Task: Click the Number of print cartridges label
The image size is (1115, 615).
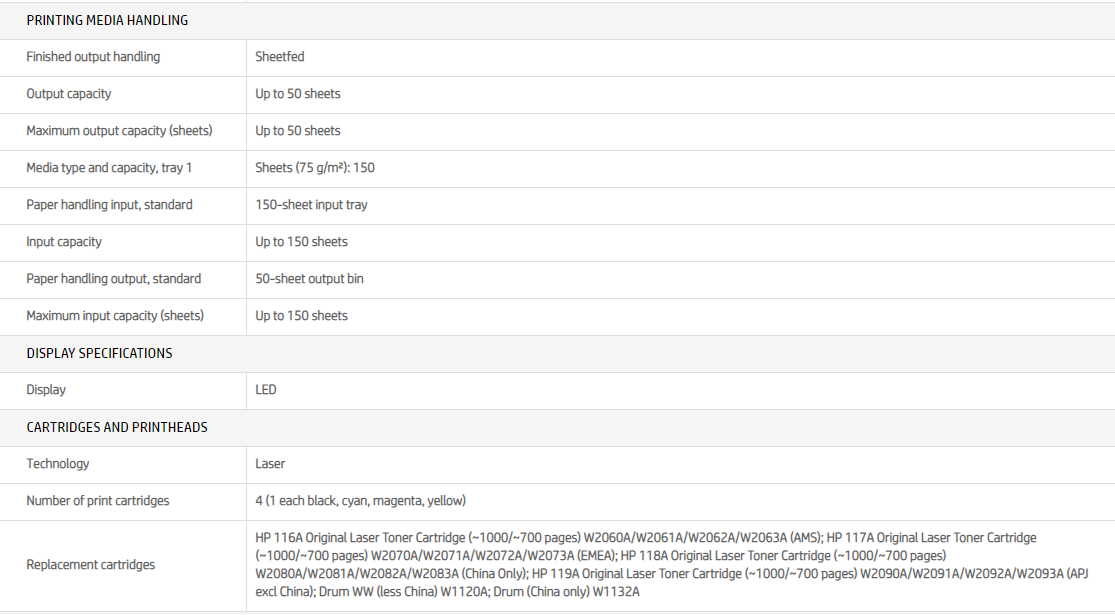Action: (x=98, y=501)
